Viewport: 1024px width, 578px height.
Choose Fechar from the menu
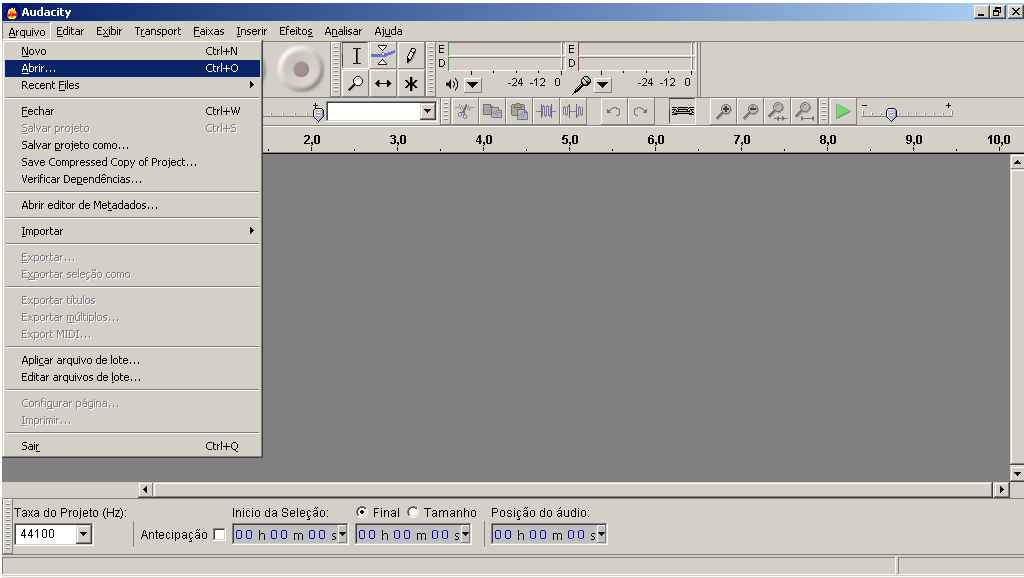coord(133,111)
